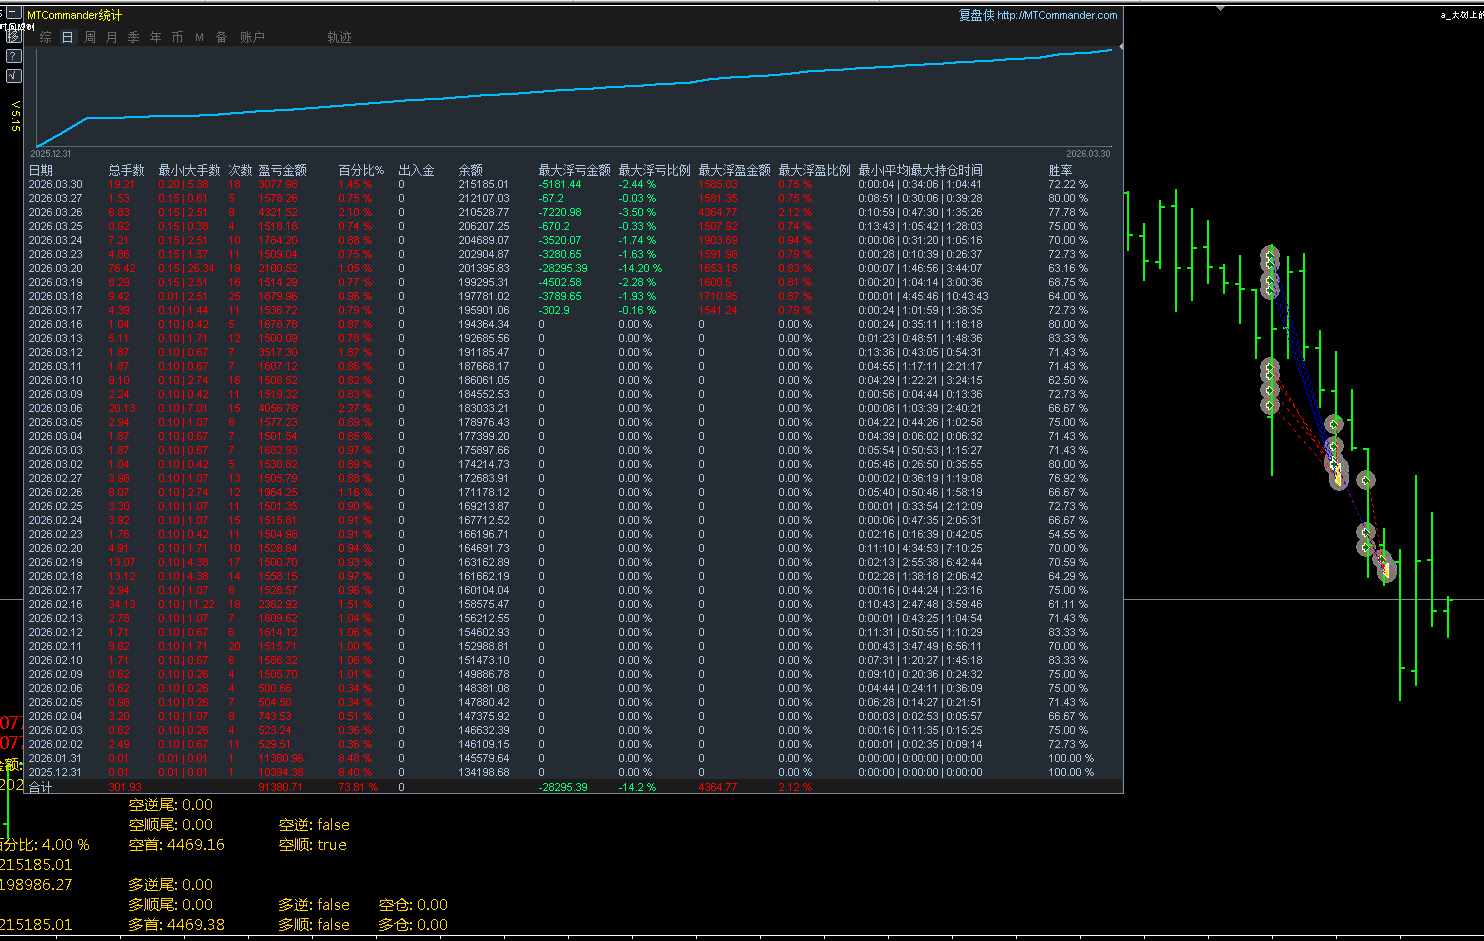This screenshot has height=941, width=1484.
Task: Switch to the 年 yearly tab
Action: tap(156, 37)
